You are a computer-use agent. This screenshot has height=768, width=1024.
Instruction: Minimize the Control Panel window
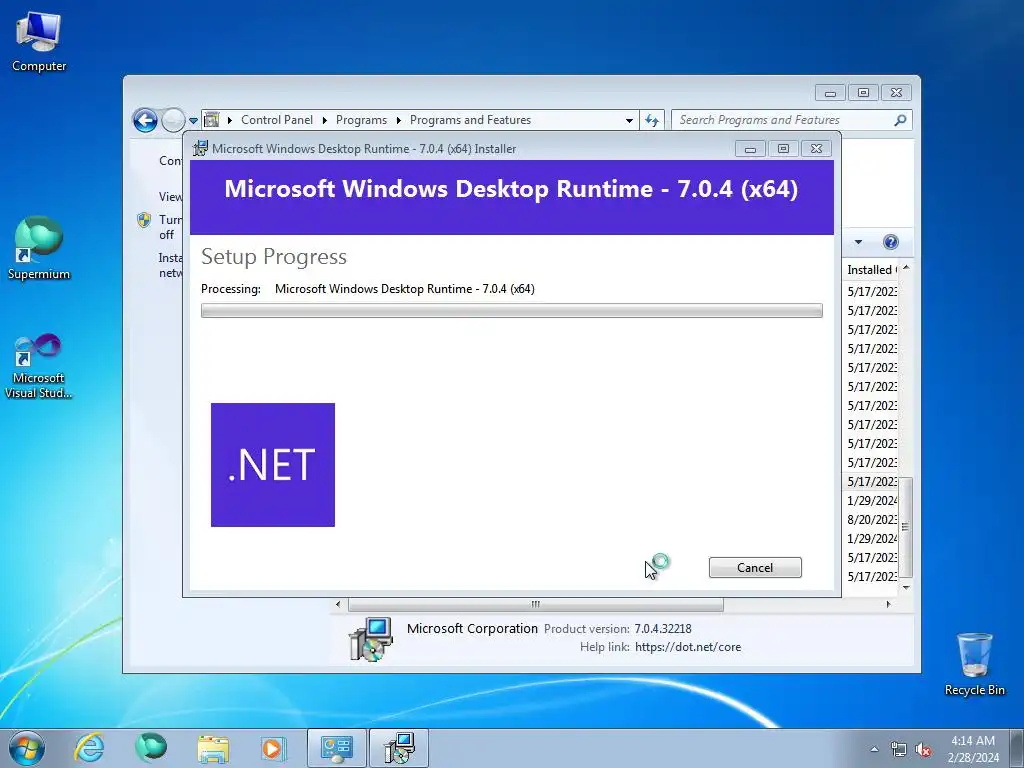point(830,93)
